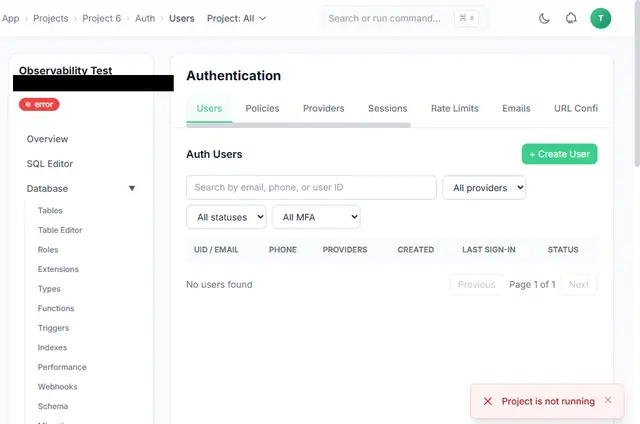Click the PHONE column header
Image resolution: width=640 pixels, height=424 pixels.
click(x=283, y=250)
